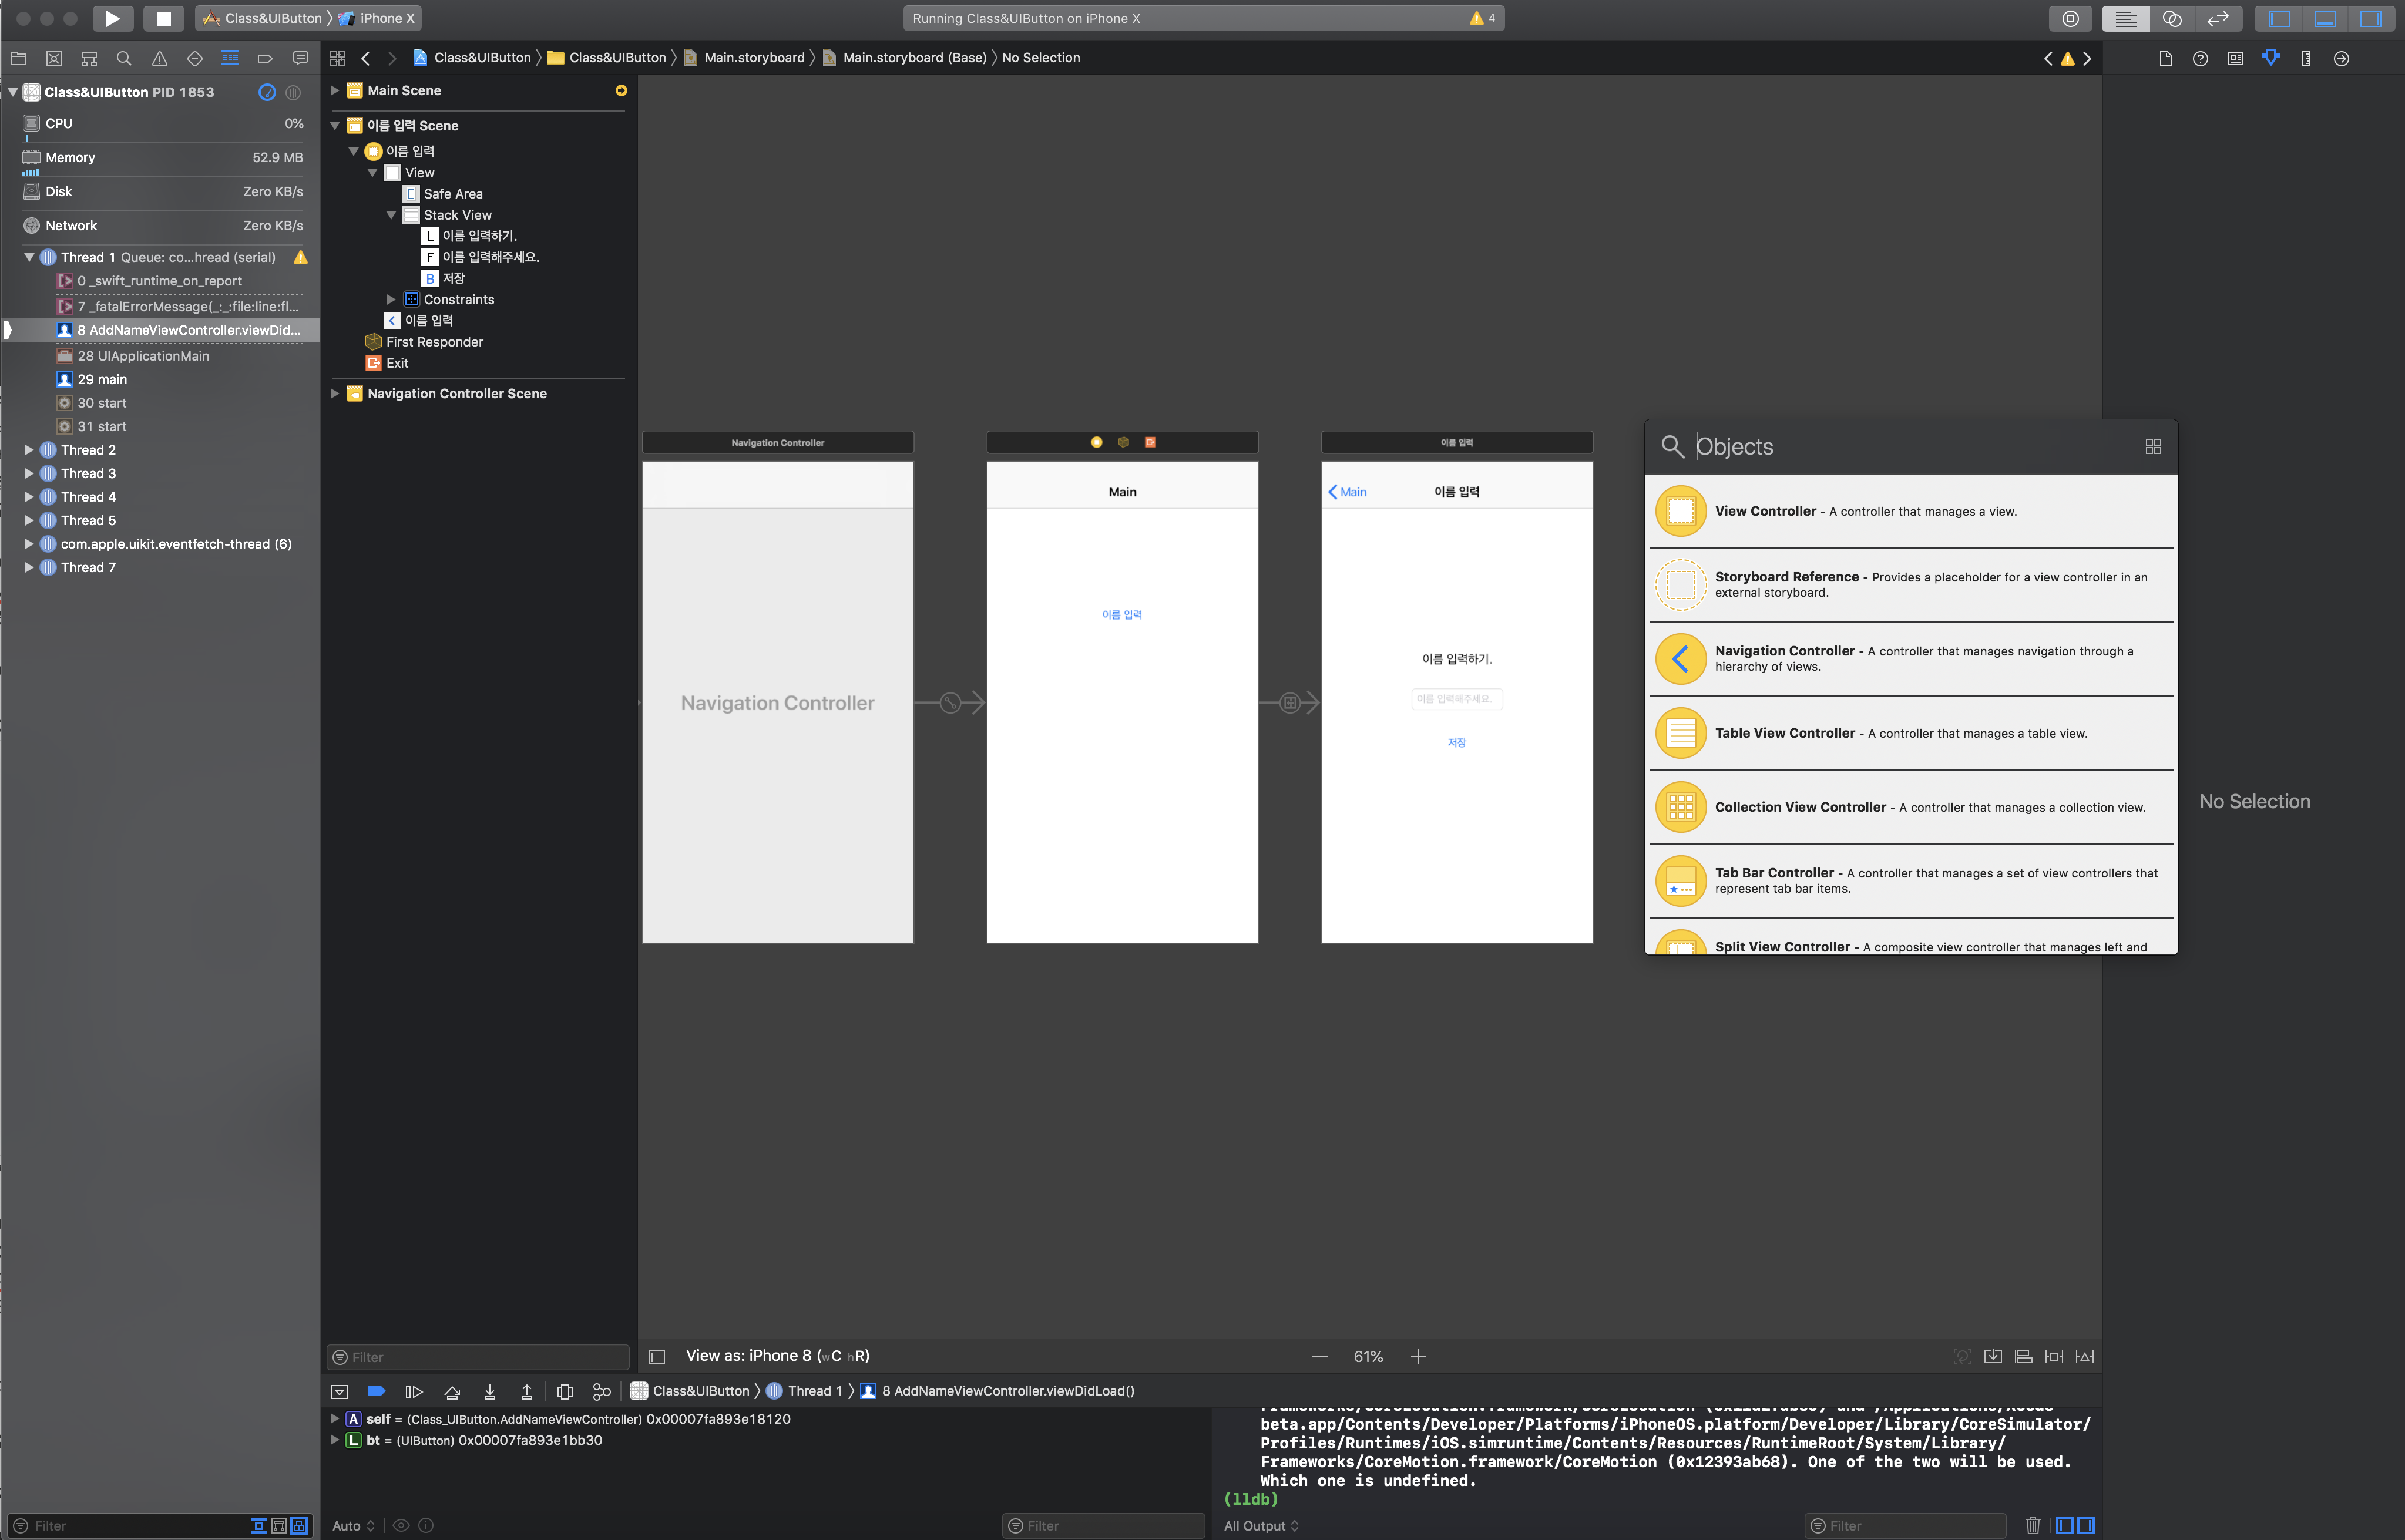Open the Identity inspector tab
Viewport: 2405px width, 1540px height.
pyautogui.click(x=2235, y=58)
